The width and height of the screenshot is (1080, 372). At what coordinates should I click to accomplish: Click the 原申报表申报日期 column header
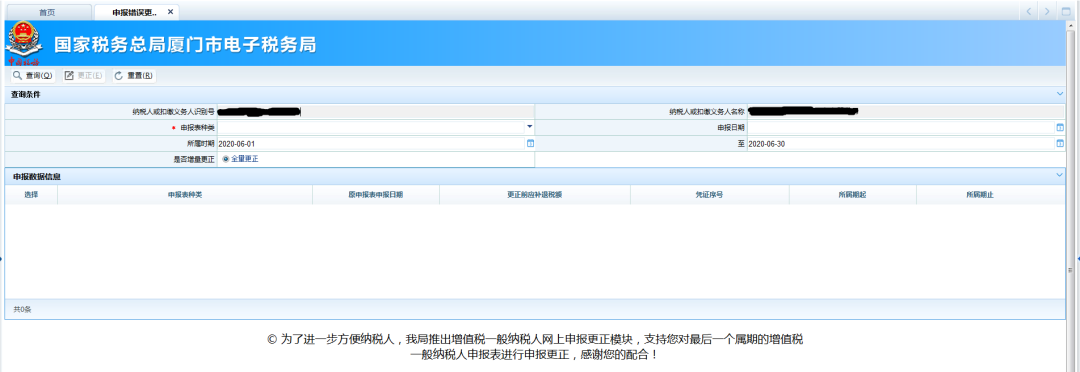(375, 195)
